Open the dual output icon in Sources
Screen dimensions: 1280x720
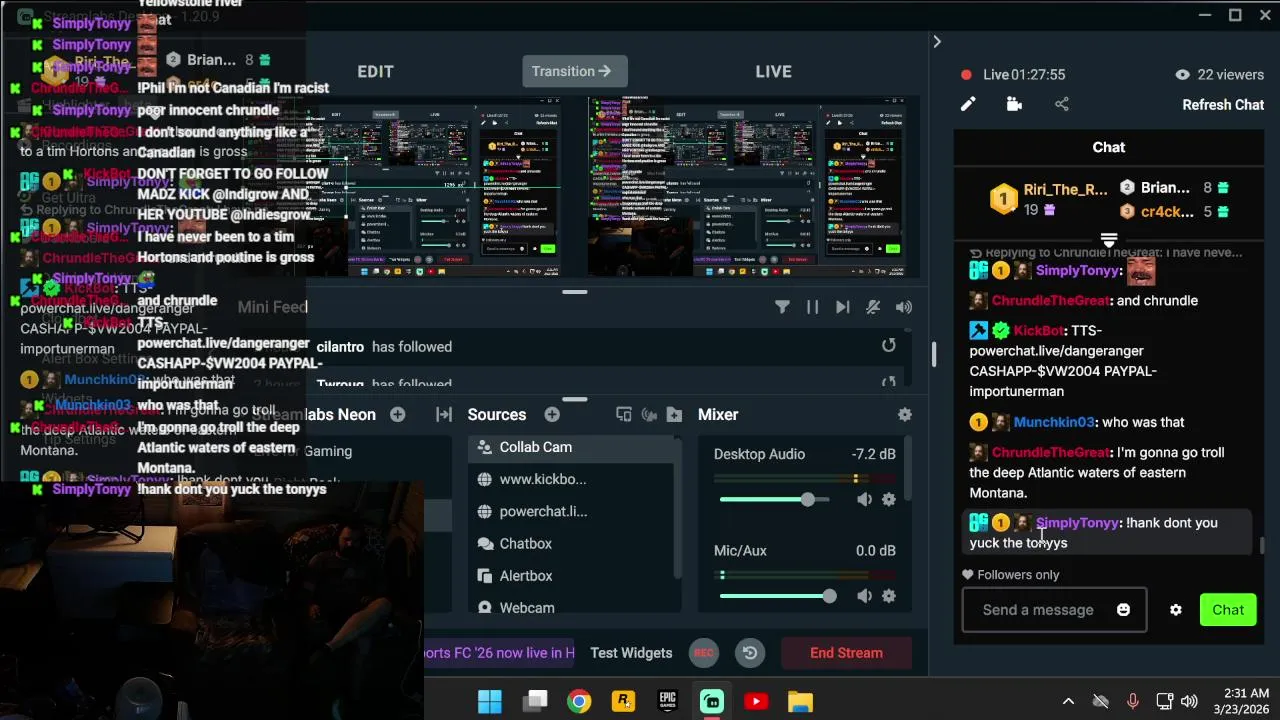[624, 414]
